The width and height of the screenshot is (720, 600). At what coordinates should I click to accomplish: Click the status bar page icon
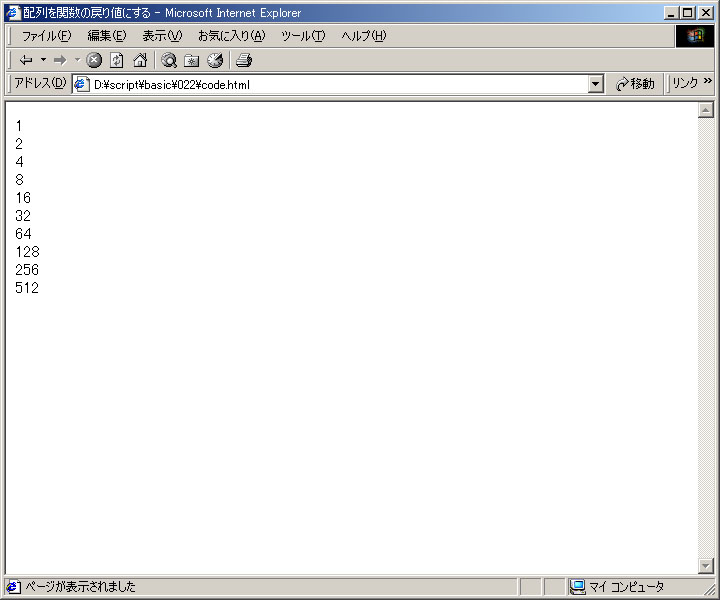13,587
